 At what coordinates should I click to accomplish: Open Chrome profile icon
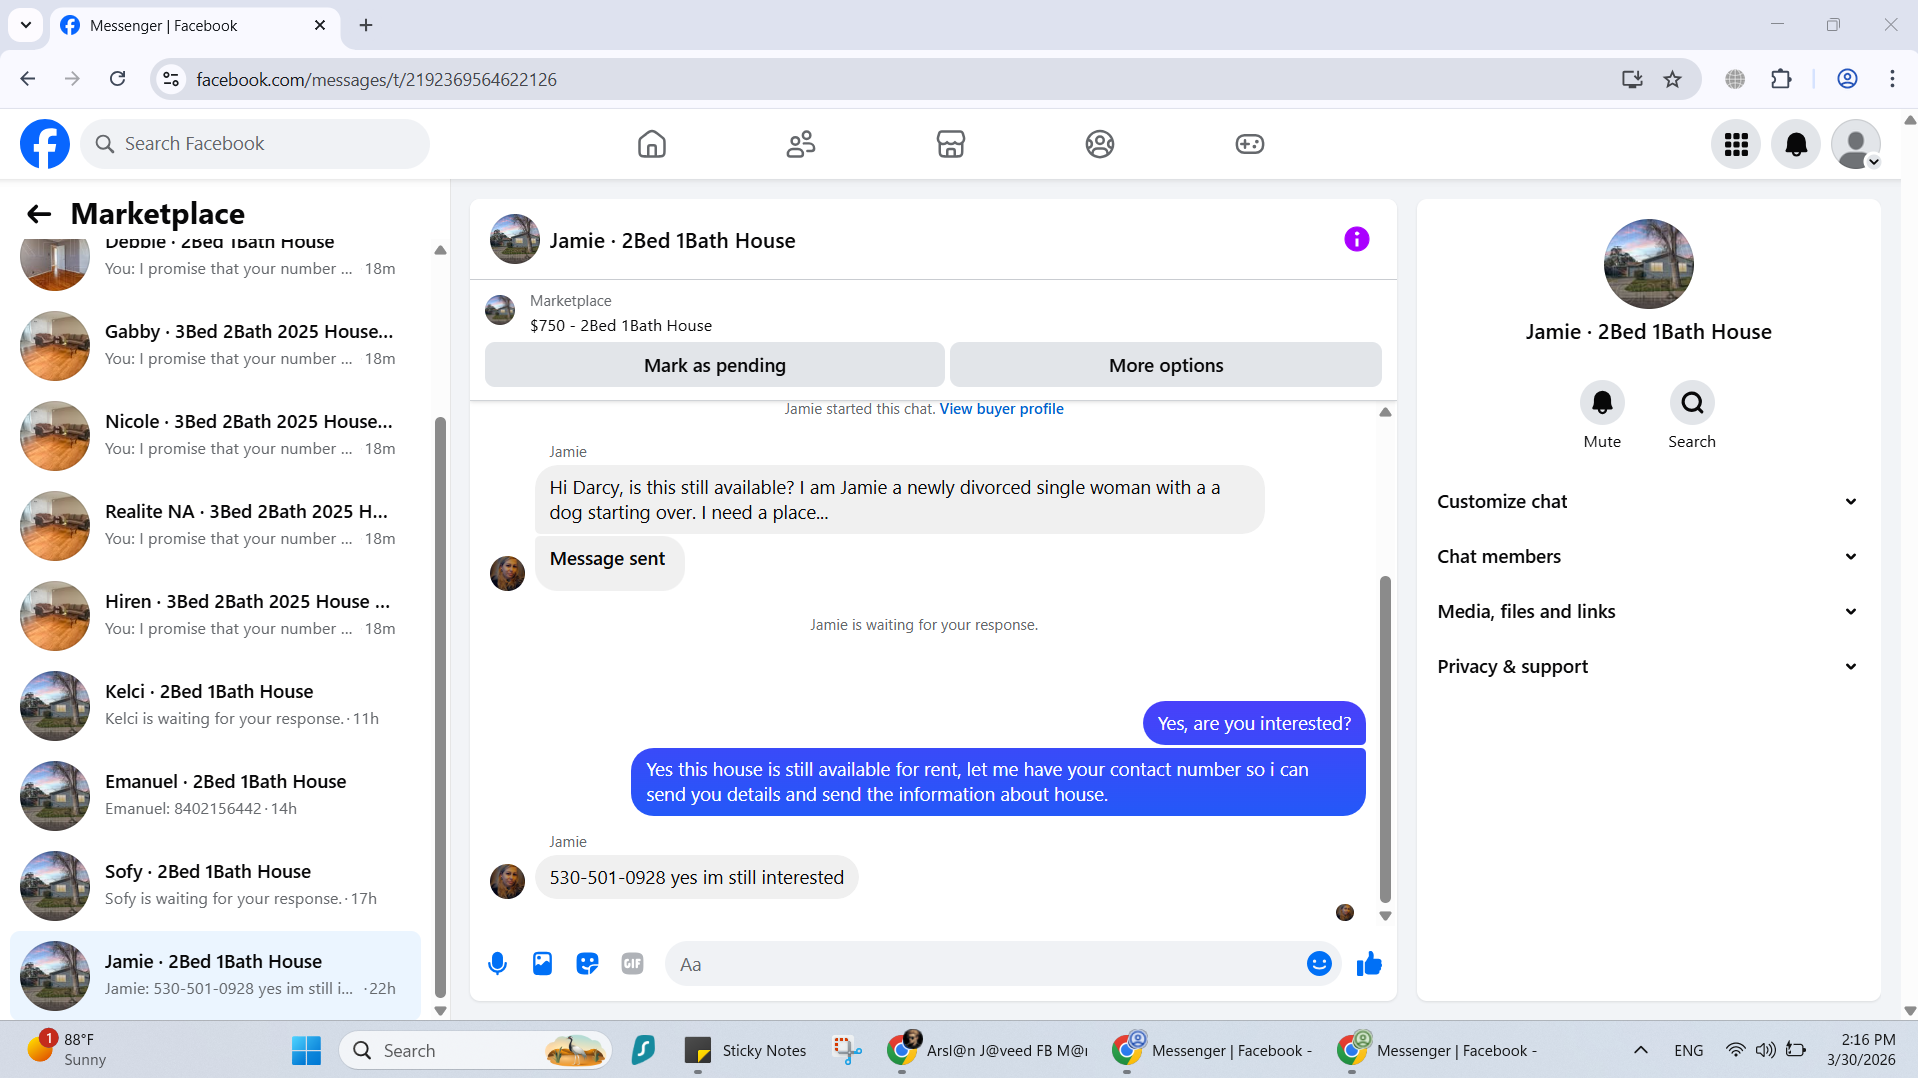[x=1847, y=79]
